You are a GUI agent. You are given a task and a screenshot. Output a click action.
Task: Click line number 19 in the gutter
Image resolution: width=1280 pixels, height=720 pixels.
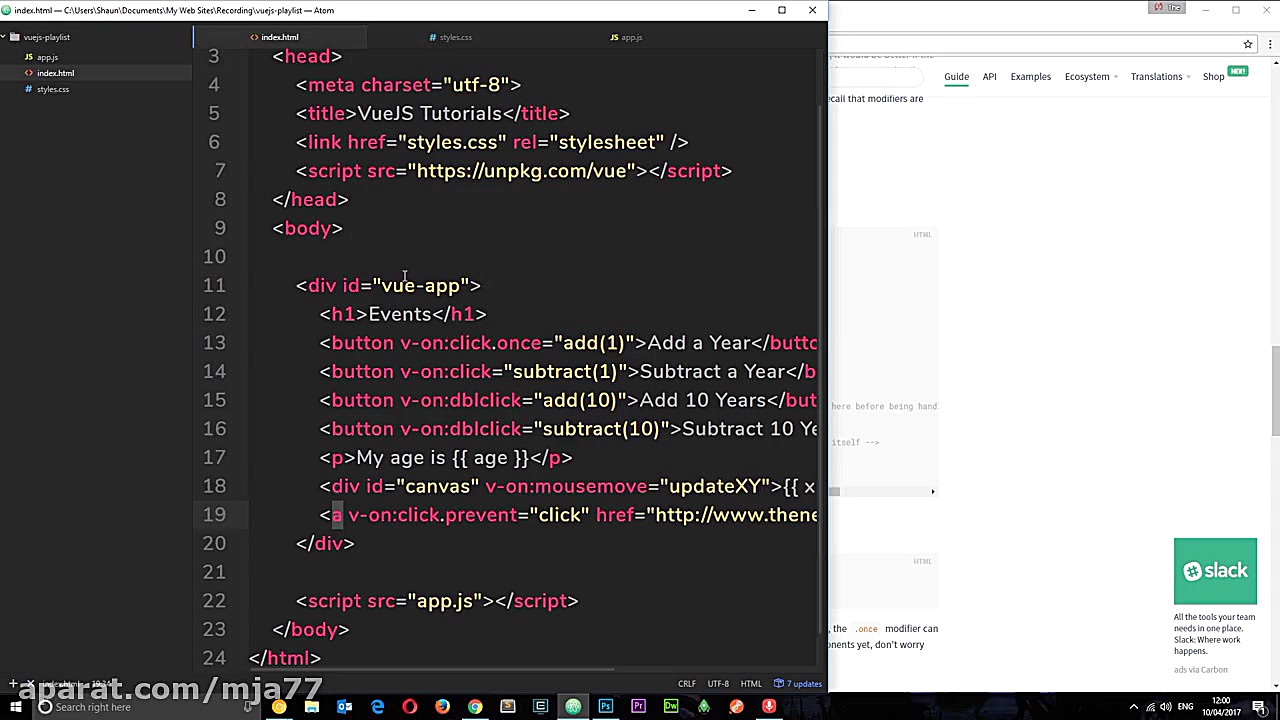(214, 515)
